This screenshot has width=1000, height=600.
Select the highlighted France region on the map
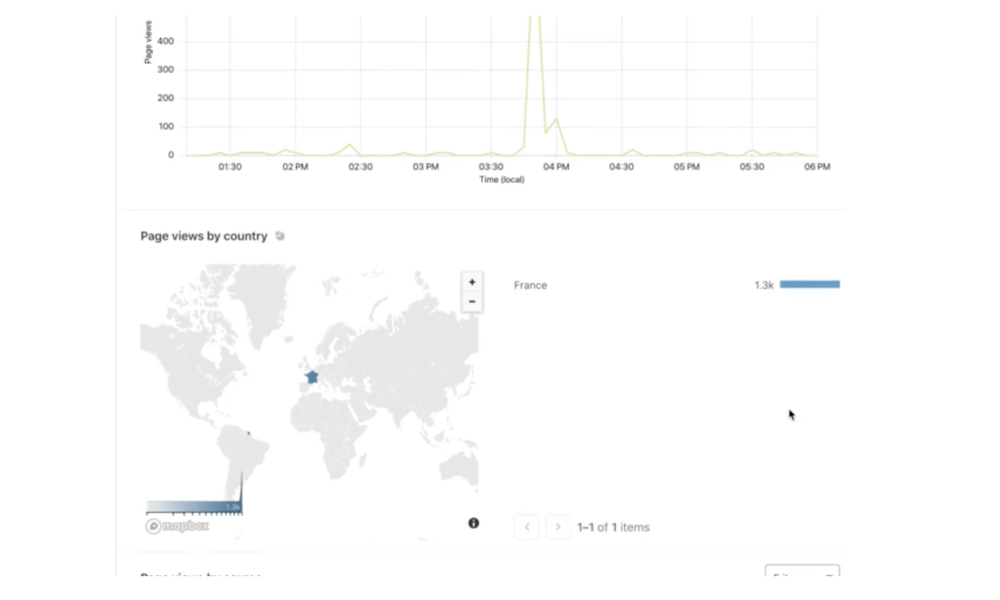coord(311,377)
